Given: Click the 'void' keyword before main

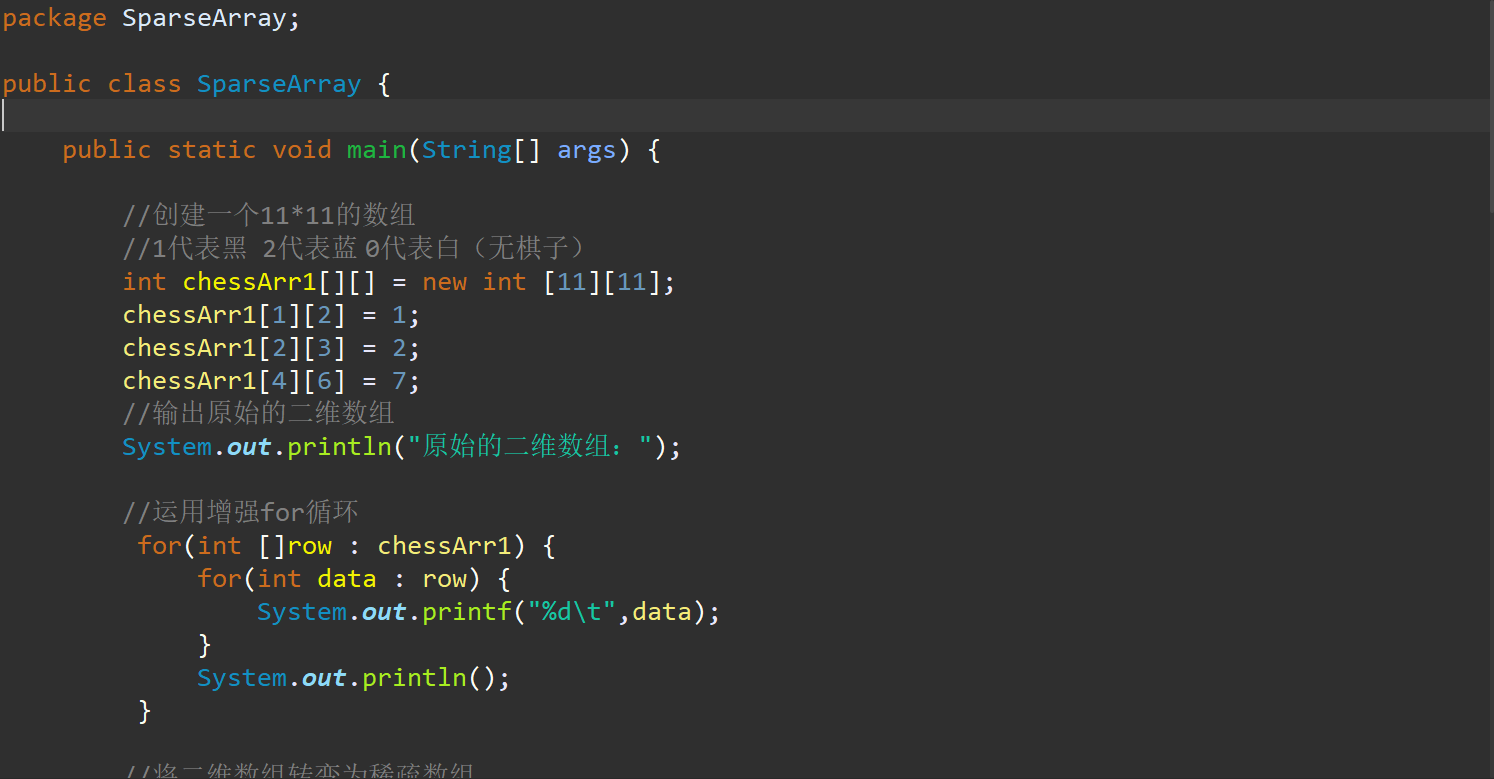Looking at the screenshot, I should [302, 150].
